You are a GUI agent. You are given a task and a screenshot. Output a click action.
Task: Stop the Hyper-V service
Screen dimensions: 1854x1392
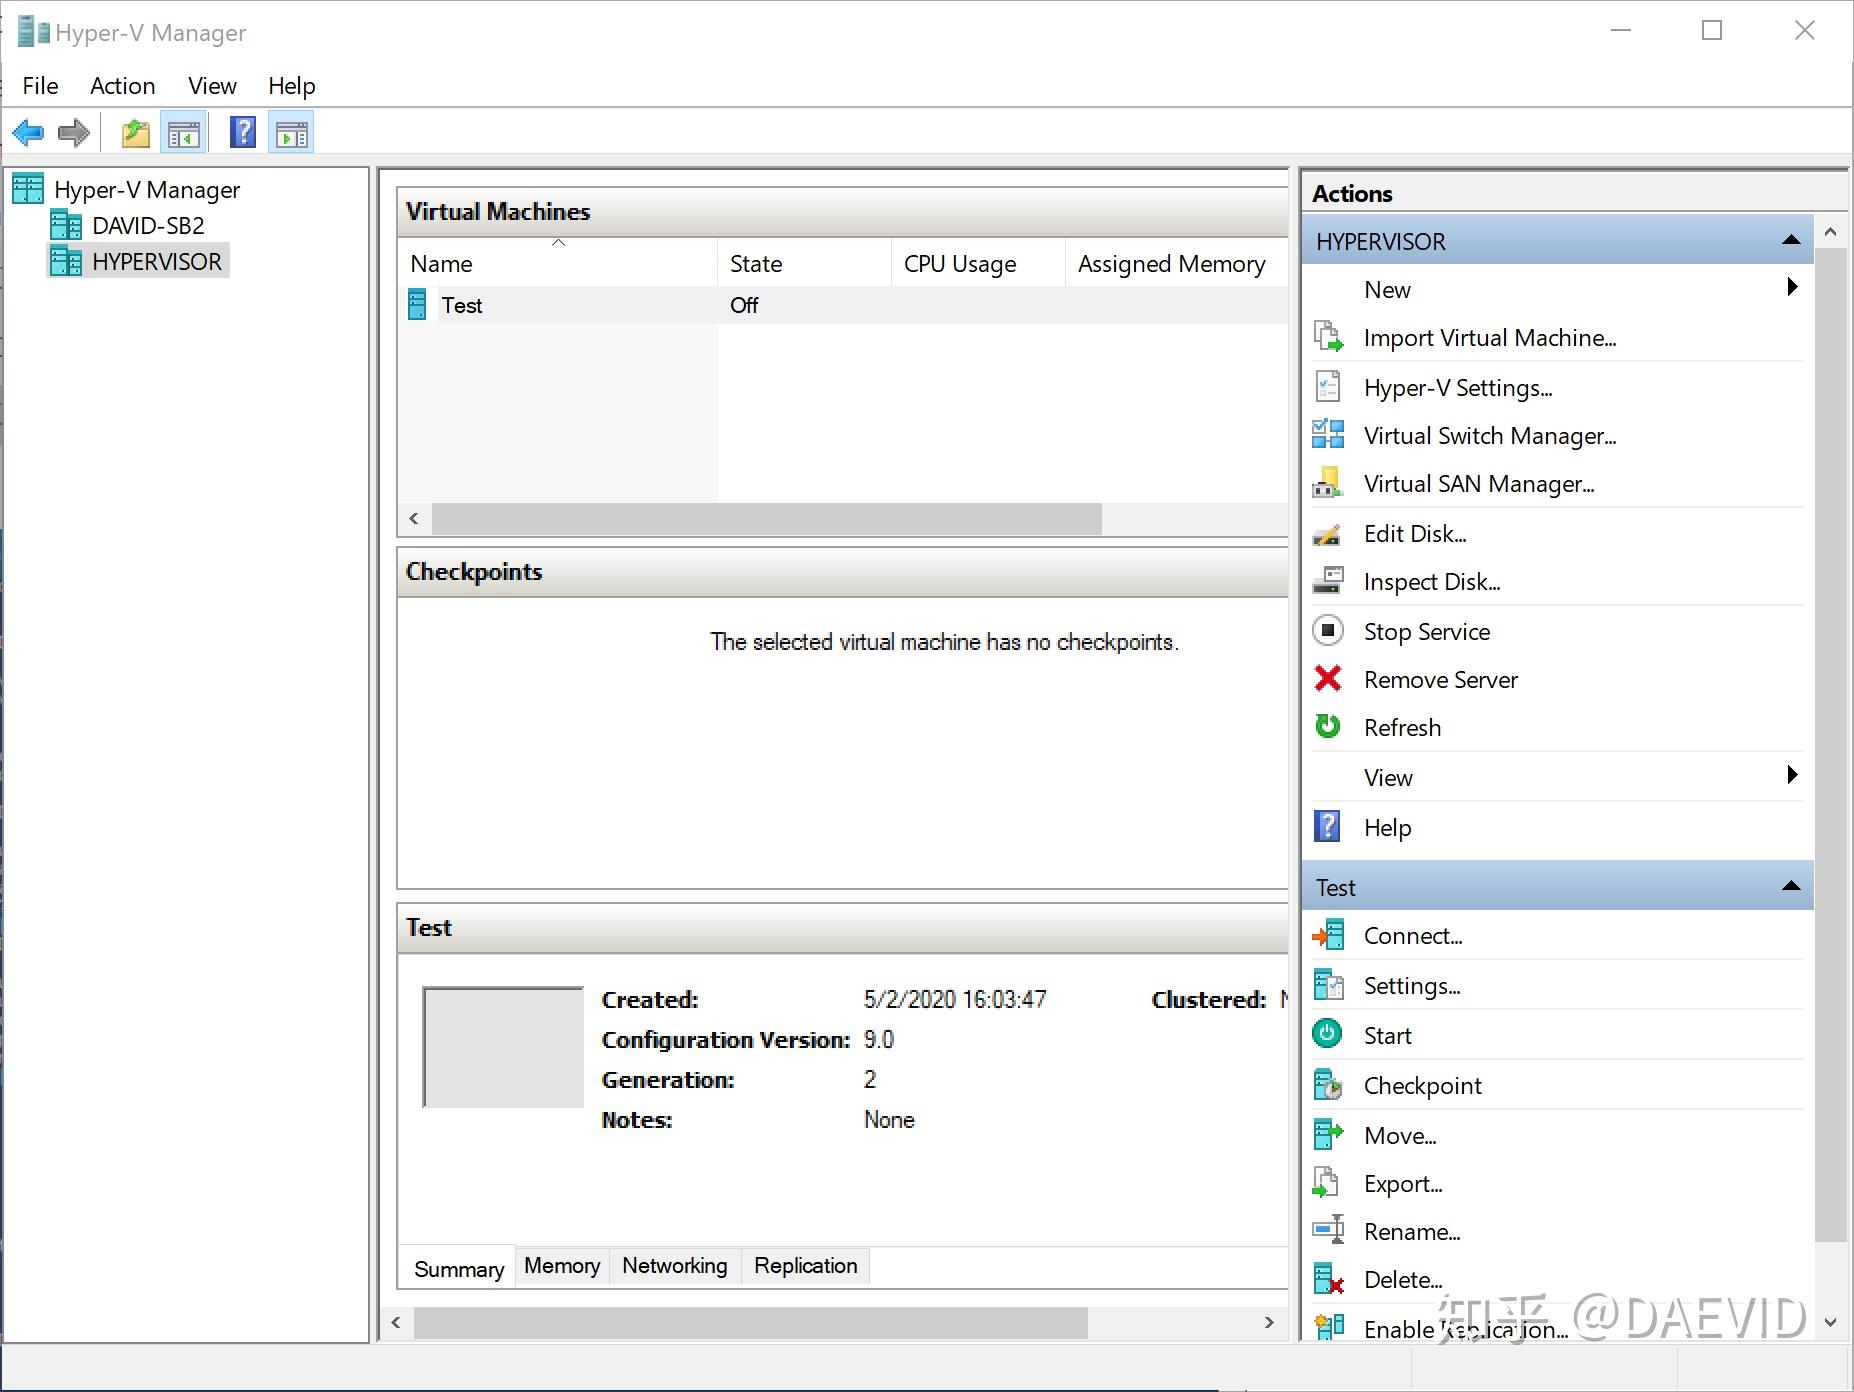[1427, 631]
